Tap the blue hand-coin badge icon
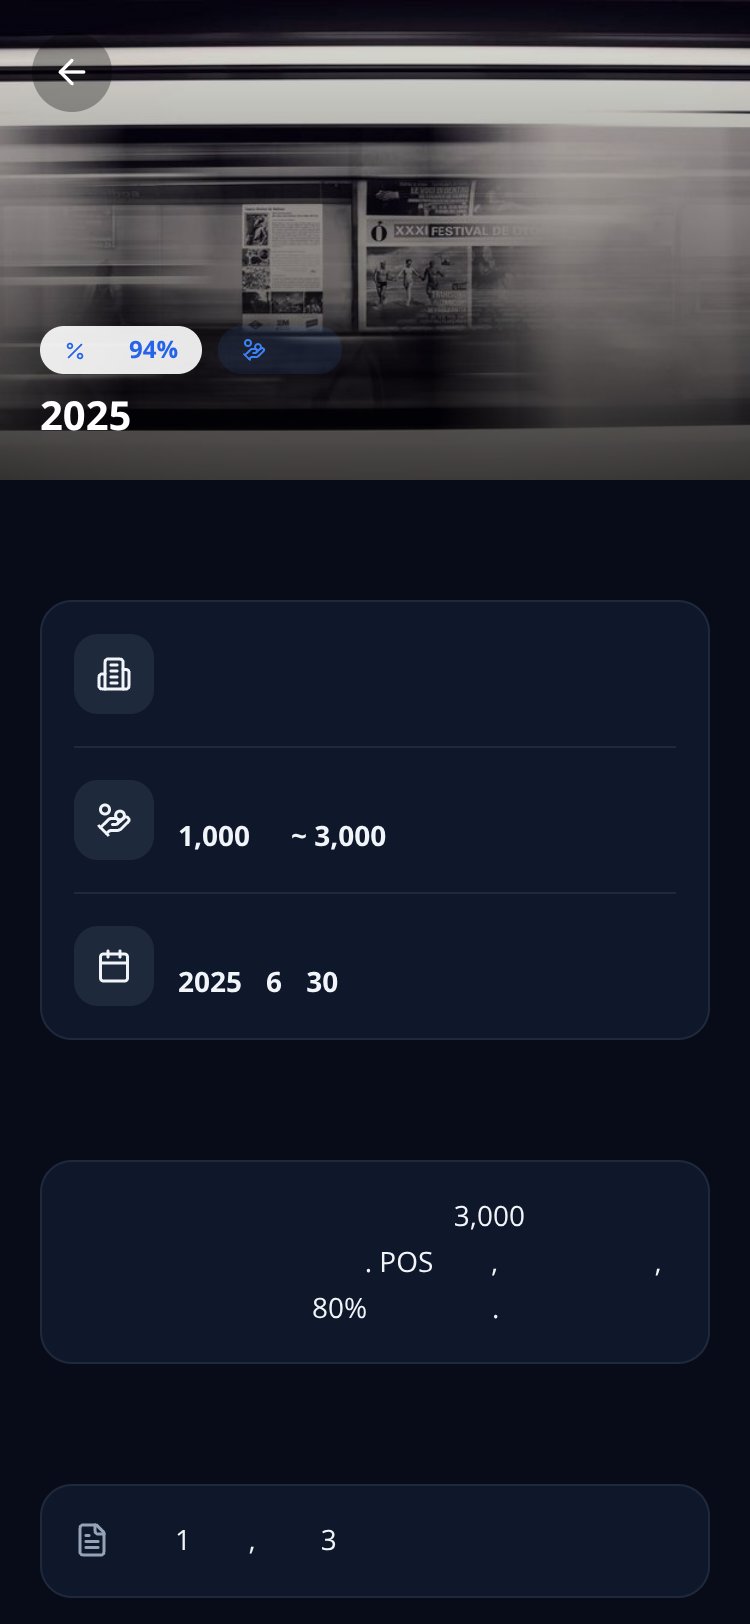750x1624 pixels. click(254, 350)
